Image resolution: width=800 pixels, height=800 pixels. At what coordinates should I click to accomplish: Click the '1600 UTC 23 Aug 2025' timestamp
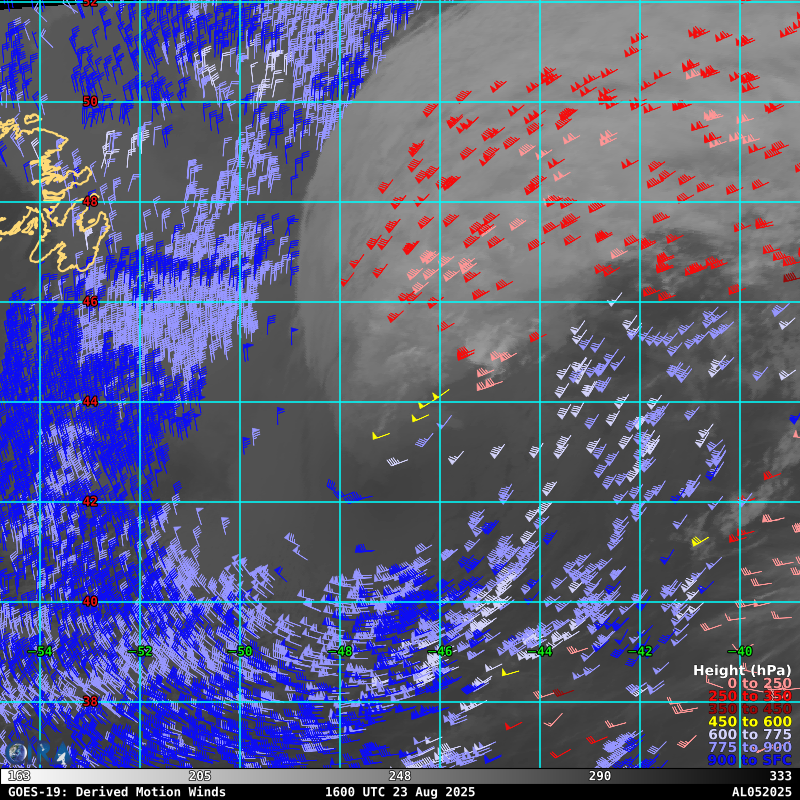click(399, 792)
